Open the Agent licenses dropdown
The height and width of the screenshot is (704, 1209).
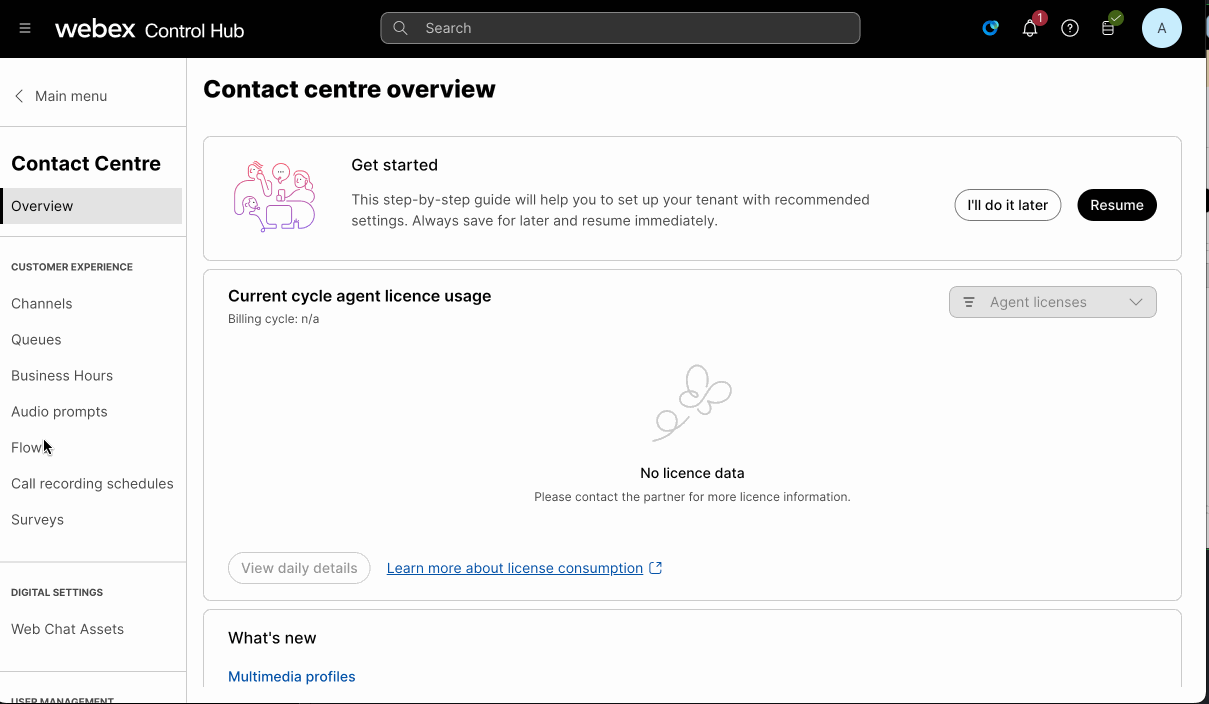pos(1052,302)
